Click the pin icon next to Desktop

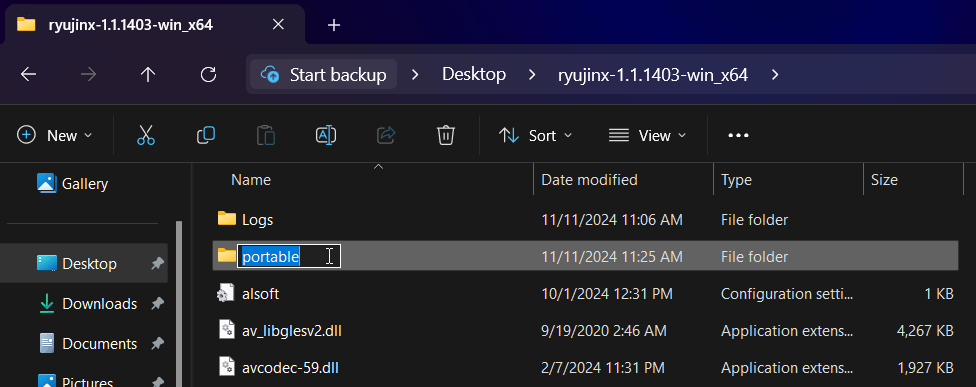click(157, 264)
